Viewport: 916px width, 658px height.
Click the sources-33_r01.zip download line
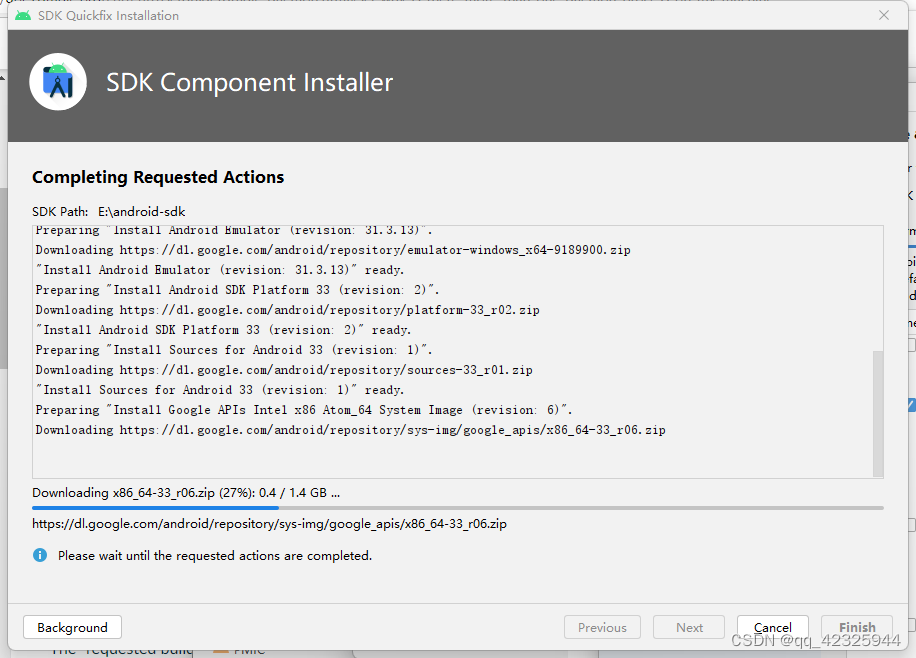[x=284, y=370]
